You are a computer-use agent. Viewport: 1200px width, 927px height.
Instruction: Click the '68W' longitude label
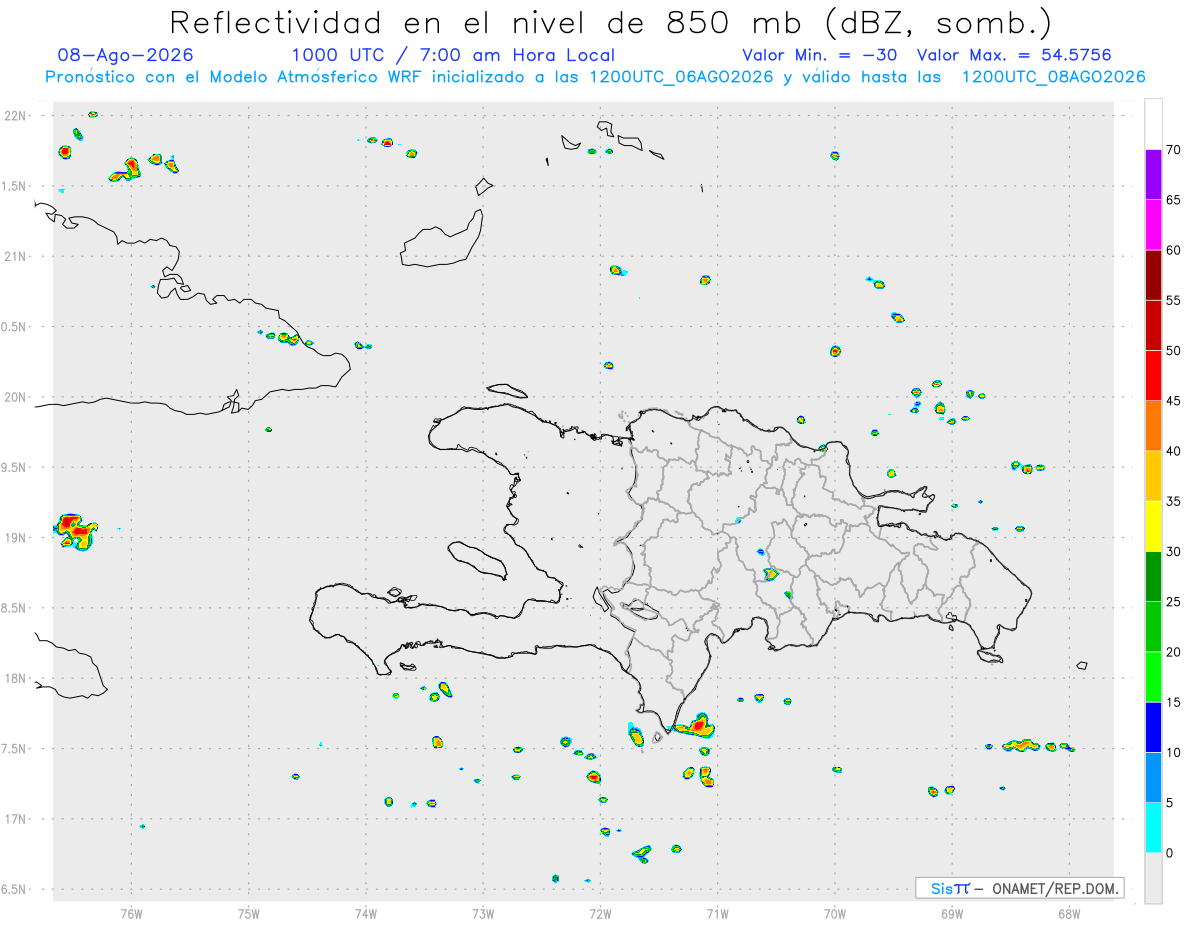[x=1069, y=914]
